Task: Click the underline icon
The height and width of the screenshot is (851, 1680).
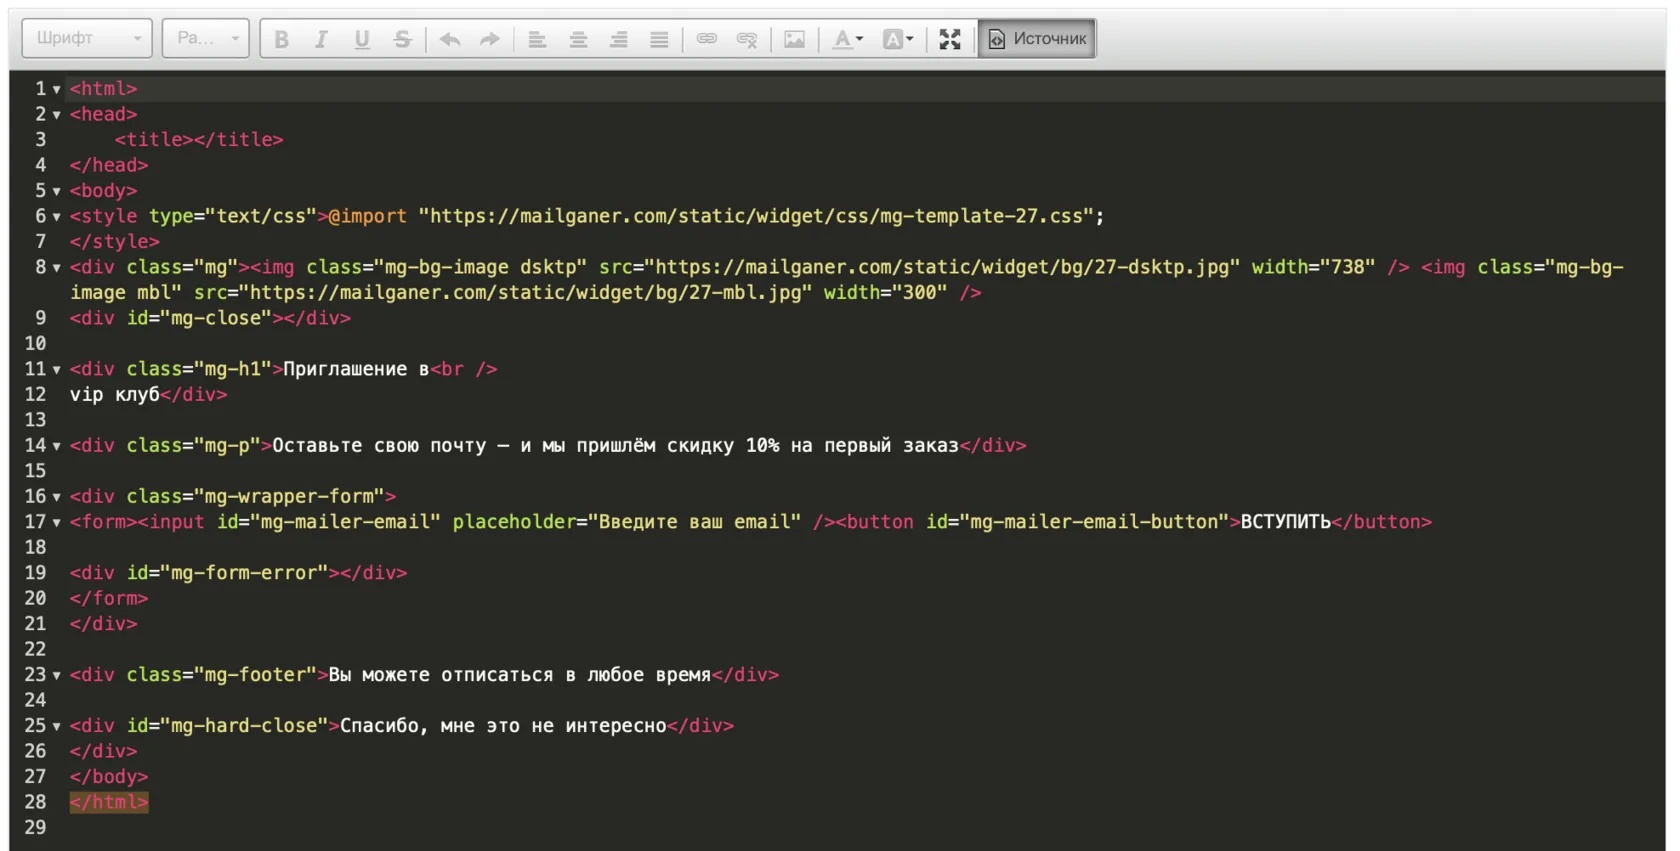Action: (x=362, y=39)
